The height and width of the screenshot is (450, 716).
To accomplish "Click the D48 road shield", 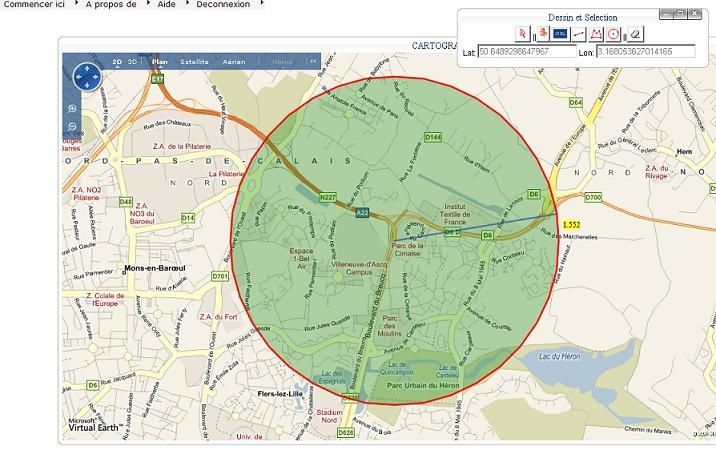I will coord(126,201).
